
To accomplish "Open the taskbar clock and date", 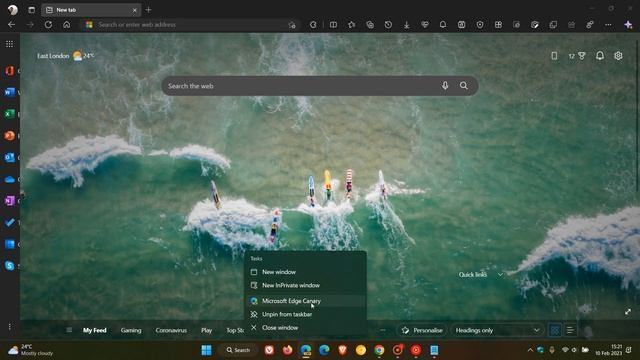I will point(609,350).
